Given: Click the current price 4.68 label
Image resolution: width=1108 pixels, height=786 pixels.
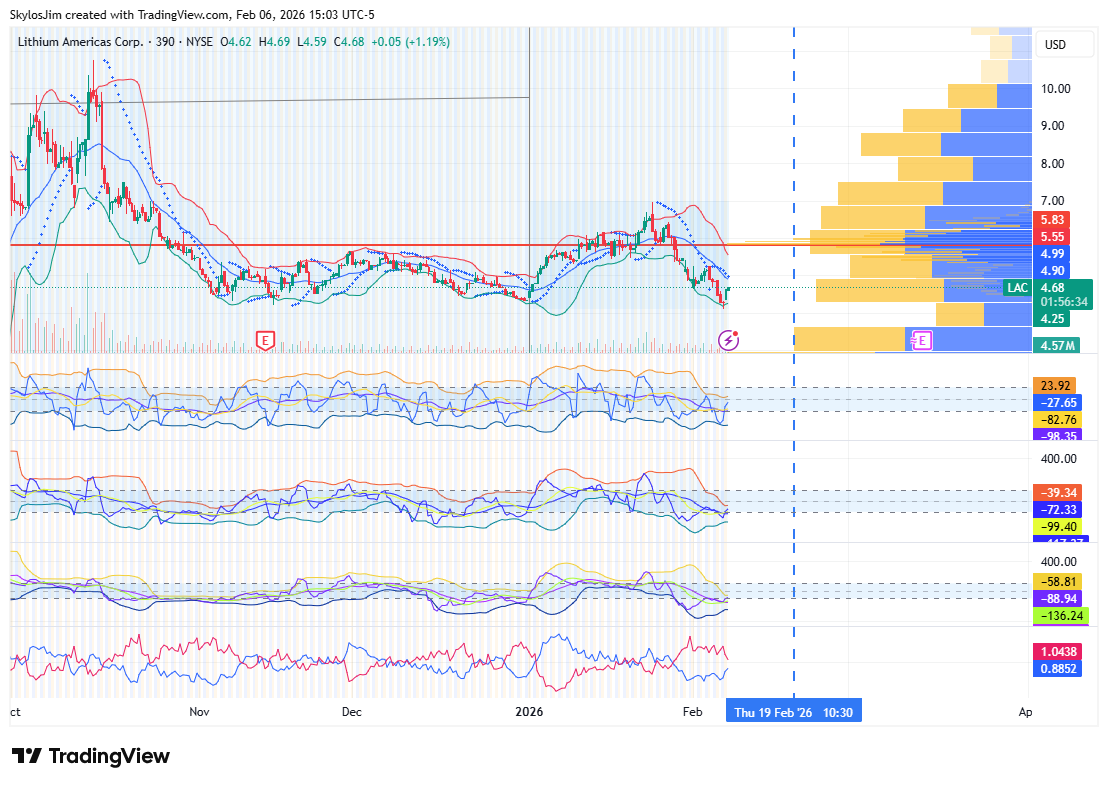Looking at the screenshot, I should (x=1052, y=288).
